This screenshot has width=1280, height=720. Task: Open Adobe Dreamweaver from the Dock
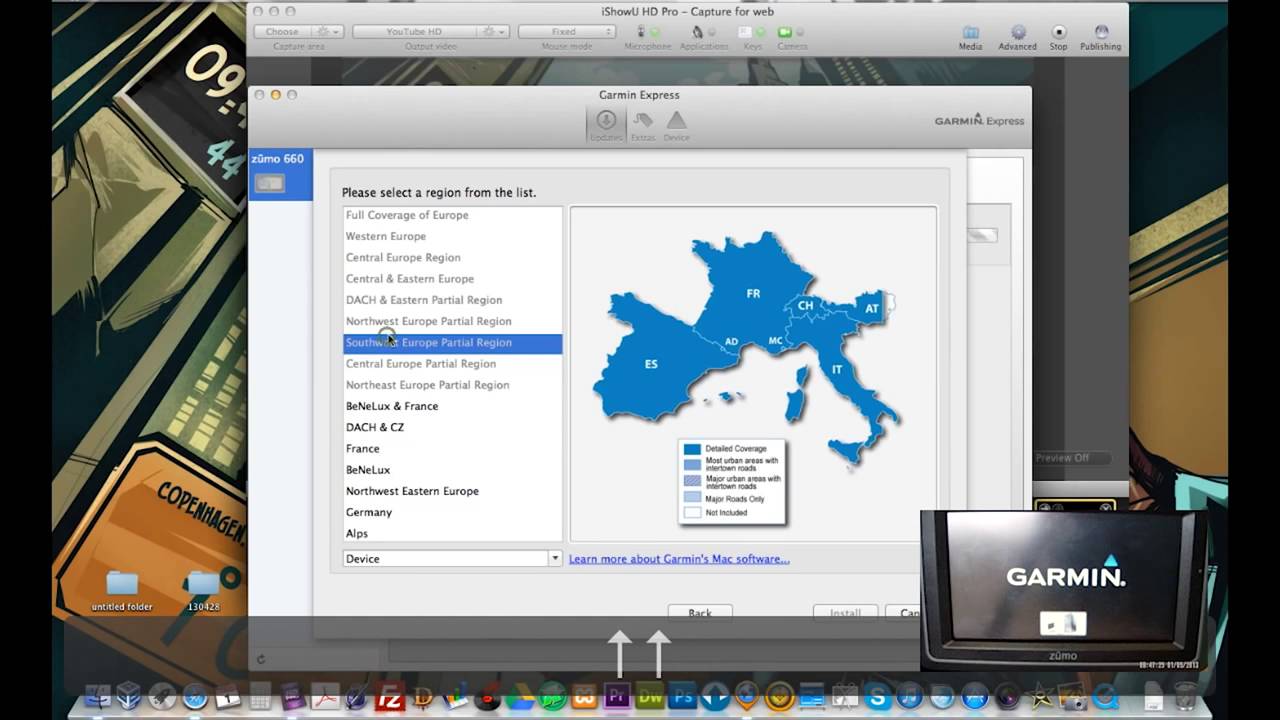coord(649,697)
